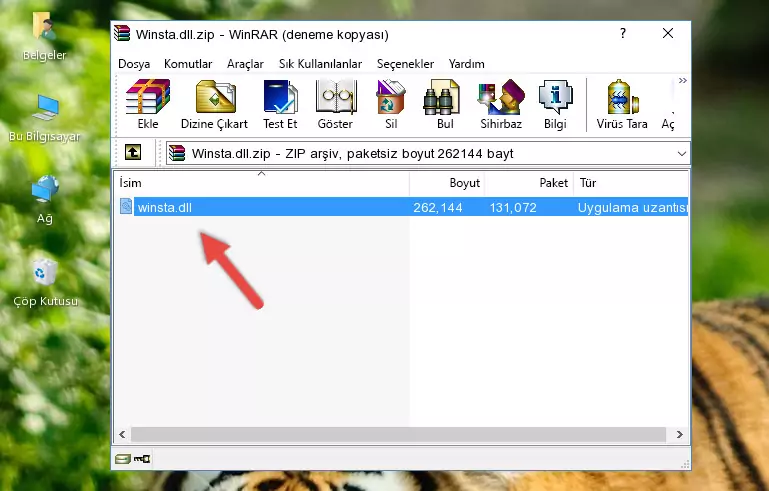Viewport: 769px width, 491px height.
Task: Open the Komutlar menu
Action: coord(188,64)
